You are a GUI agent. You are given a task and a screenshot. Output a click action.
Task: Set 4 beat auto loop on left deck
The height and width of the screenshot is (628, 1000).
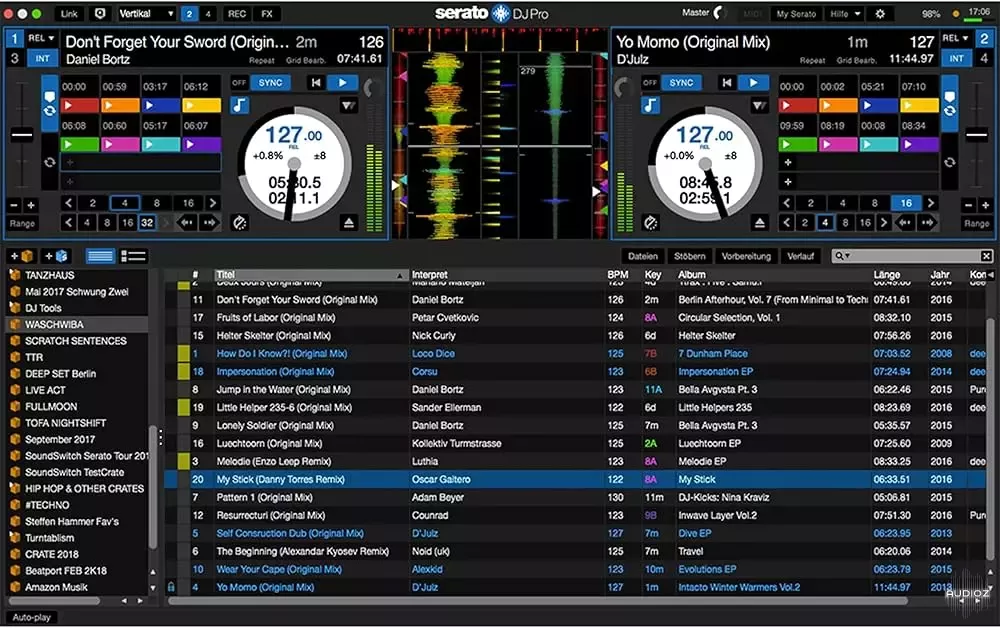(124, 203)
